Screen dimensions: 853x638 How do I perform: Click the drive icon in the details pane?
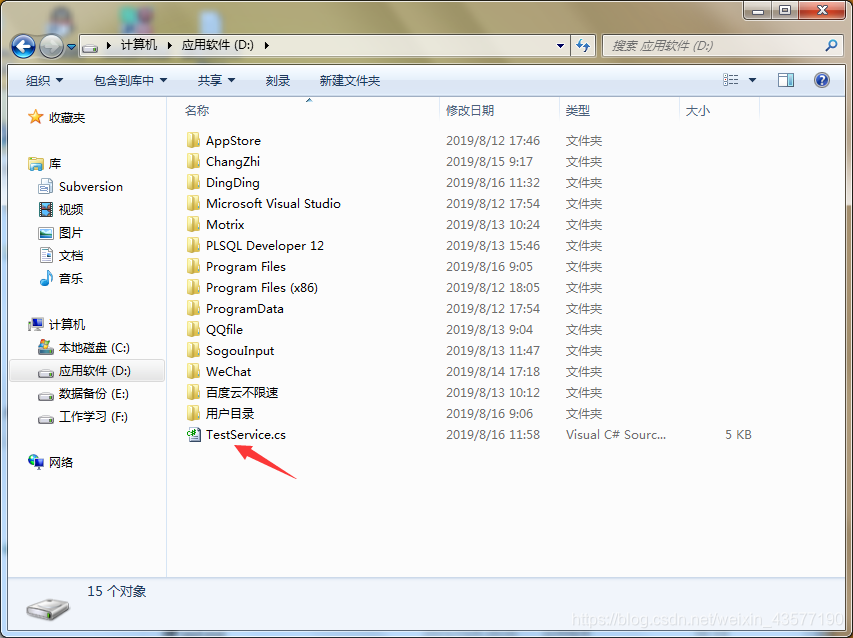(x=48, y=608)
